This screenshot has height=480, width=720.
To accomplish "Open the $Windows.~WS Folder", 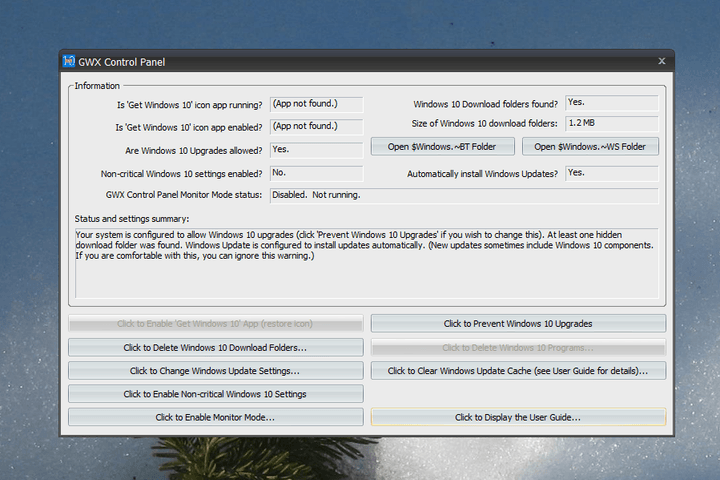I will 590,147.
